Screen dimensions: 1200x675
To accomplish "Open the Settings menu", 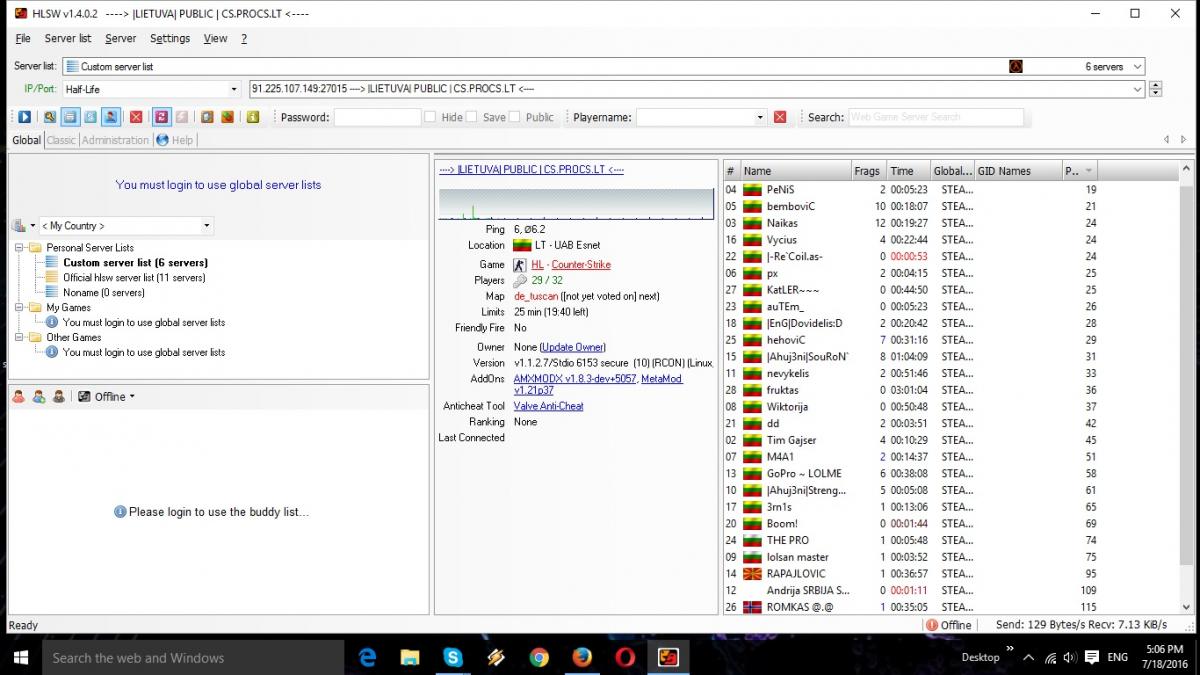I will [x=170, y=38].
